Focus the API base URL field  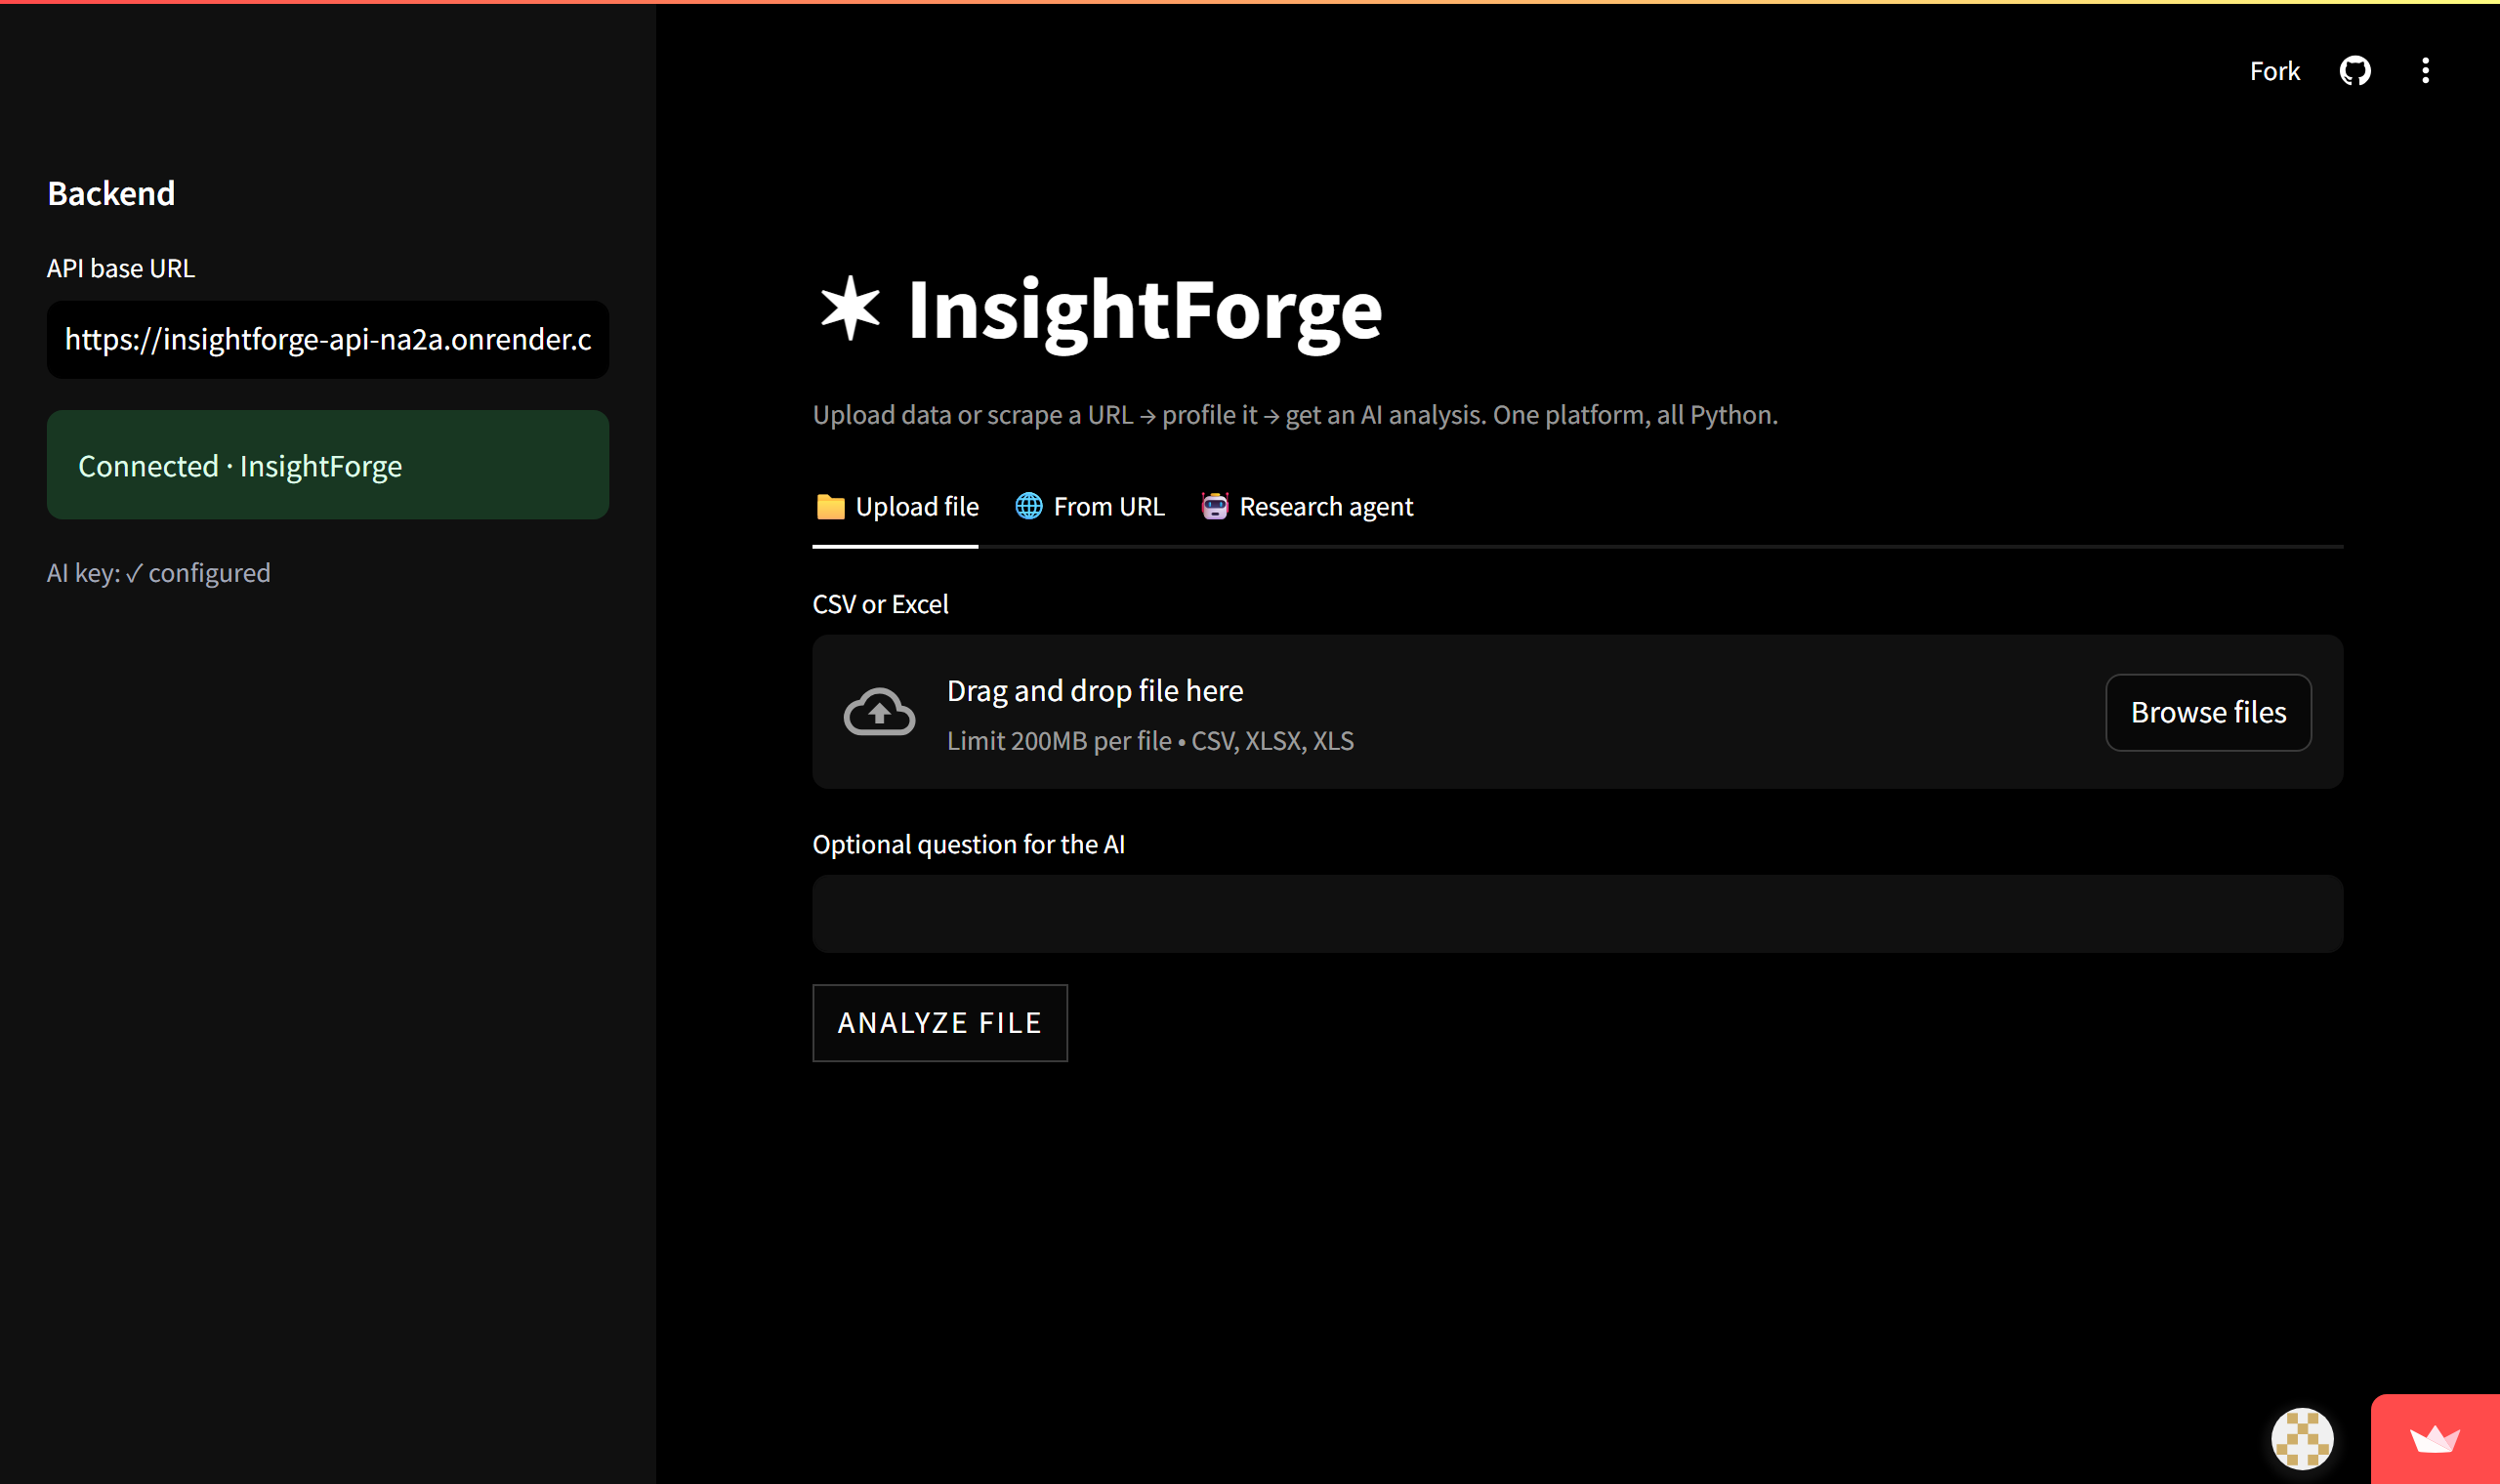[328, 340]
